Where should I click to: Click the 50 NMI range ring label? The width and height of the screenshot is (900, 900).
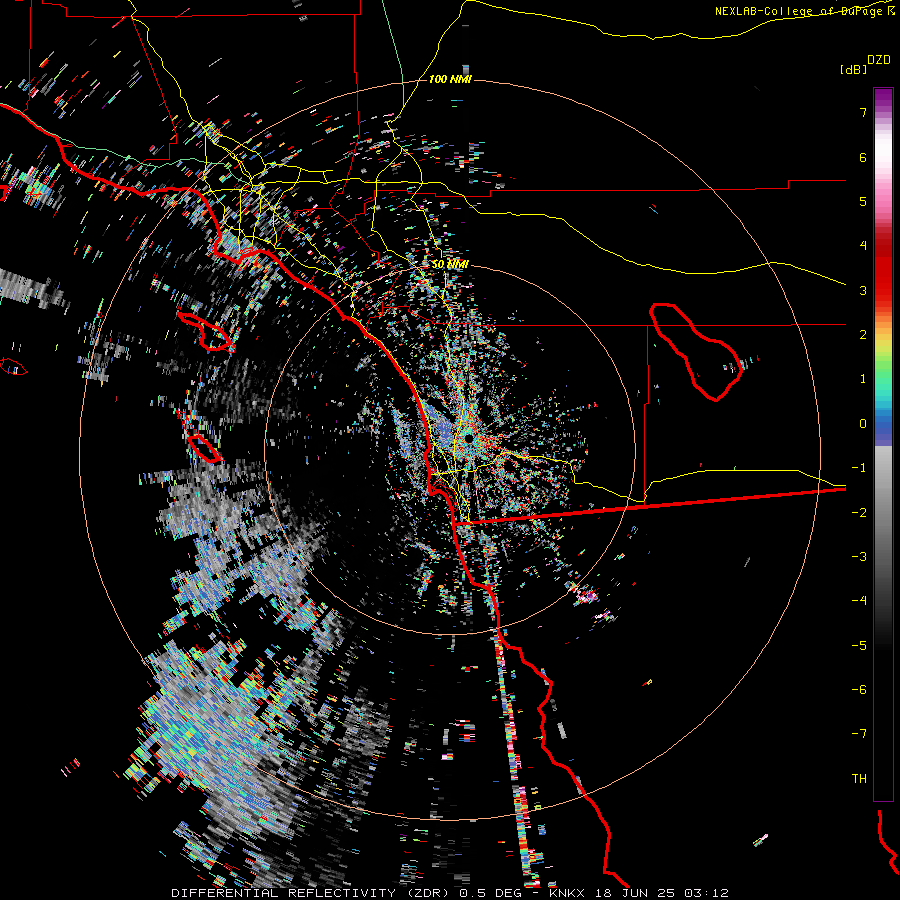click(450, 264)
